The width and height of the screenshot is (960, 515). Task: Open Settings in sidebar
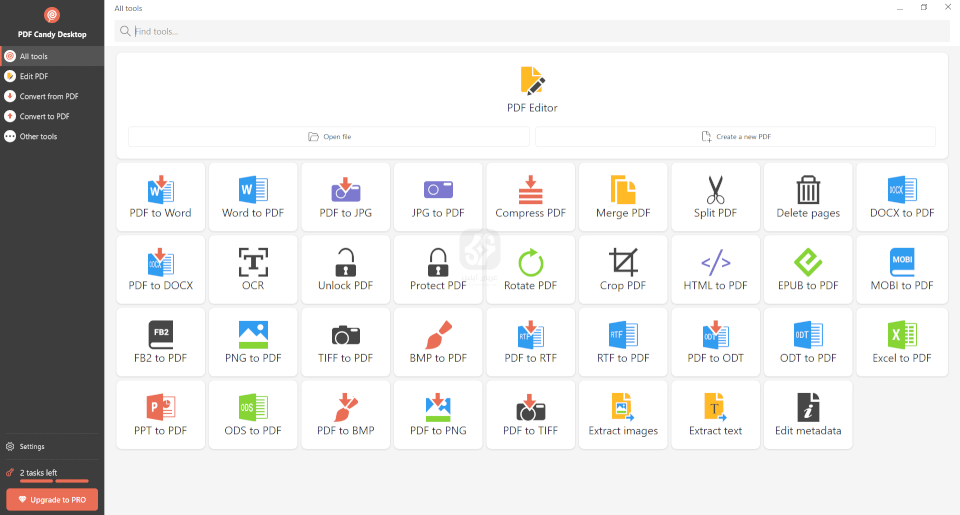52,446
